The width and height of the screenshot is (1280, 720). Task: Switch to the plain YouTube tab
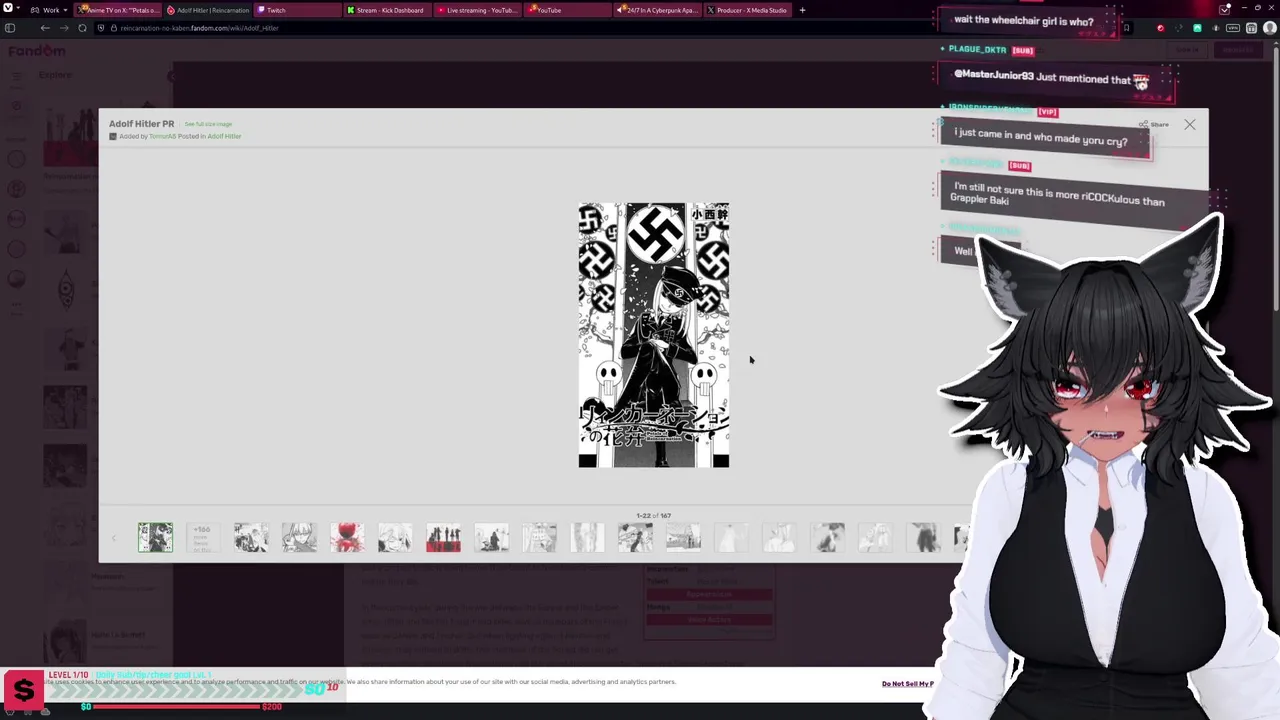pos(568,10)
